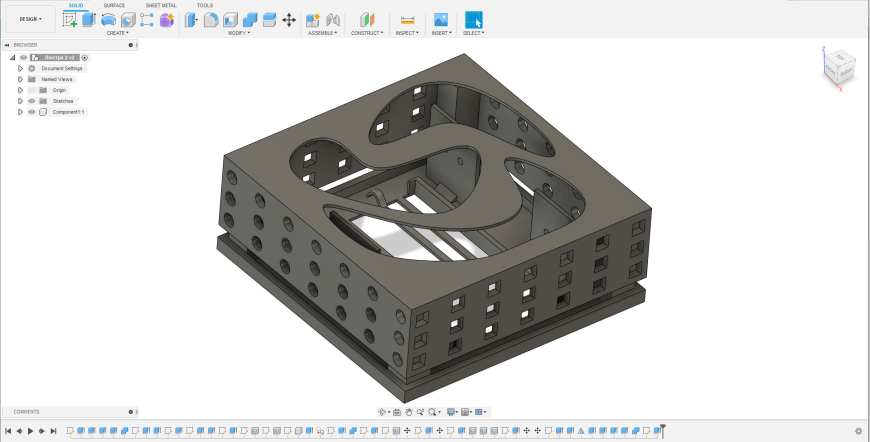Switch to the SURFACE tab
The width and height of the screenshot is (870, 442).
(115, 5)
